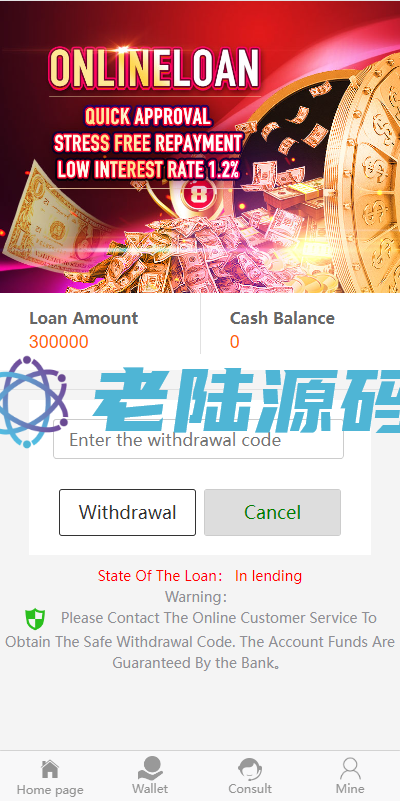Click the In lending loan status text
Viewport: 400px width, 801px height.
tap(268, 576)
